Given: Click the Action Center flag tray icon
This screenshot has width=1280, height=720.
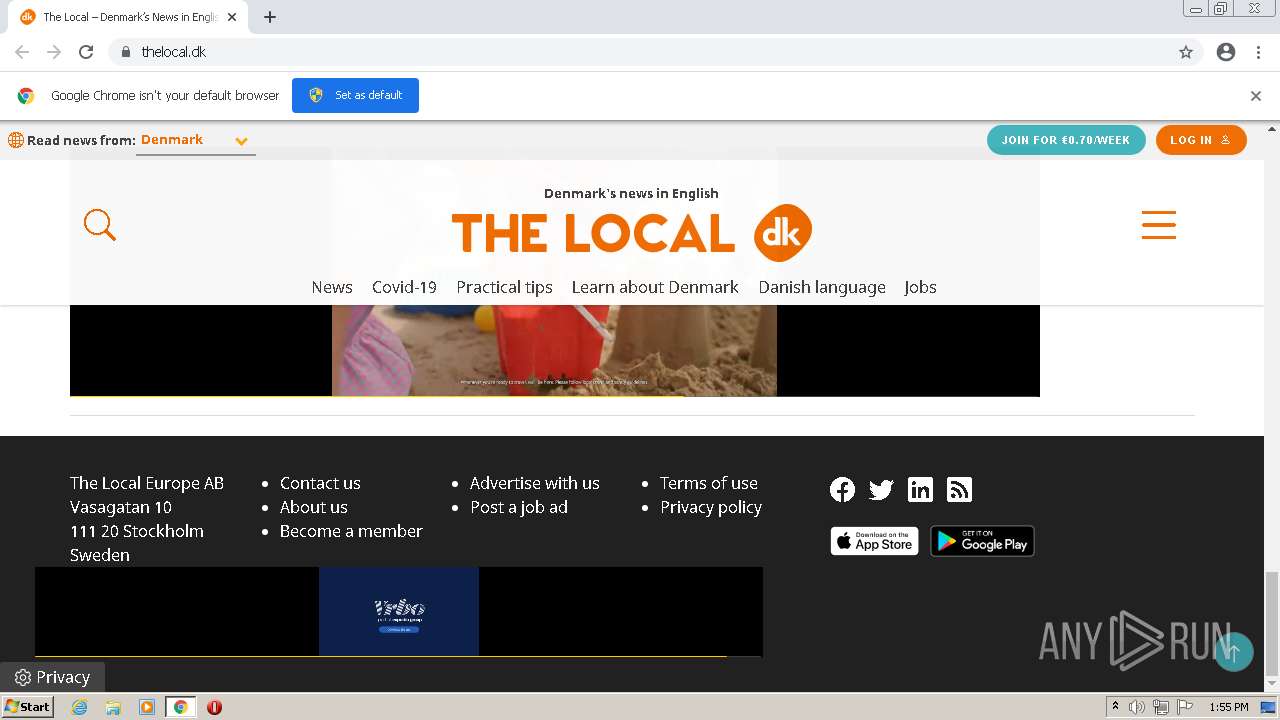Looking at the screenshot, I should point(1185,707).
